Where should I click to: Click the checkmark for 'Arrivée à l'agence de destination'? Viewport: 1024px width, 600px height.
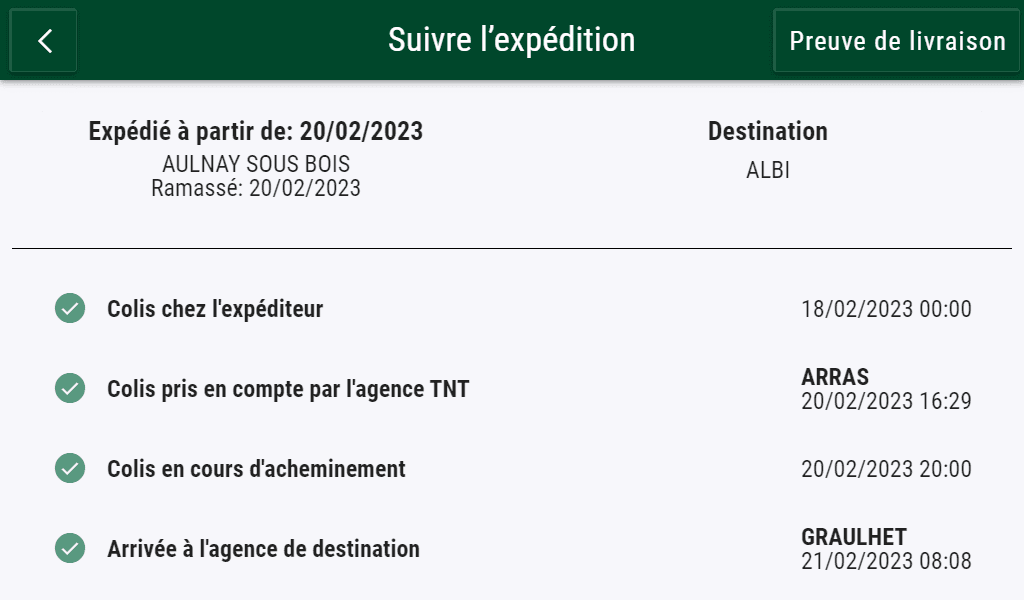(68, 548)
